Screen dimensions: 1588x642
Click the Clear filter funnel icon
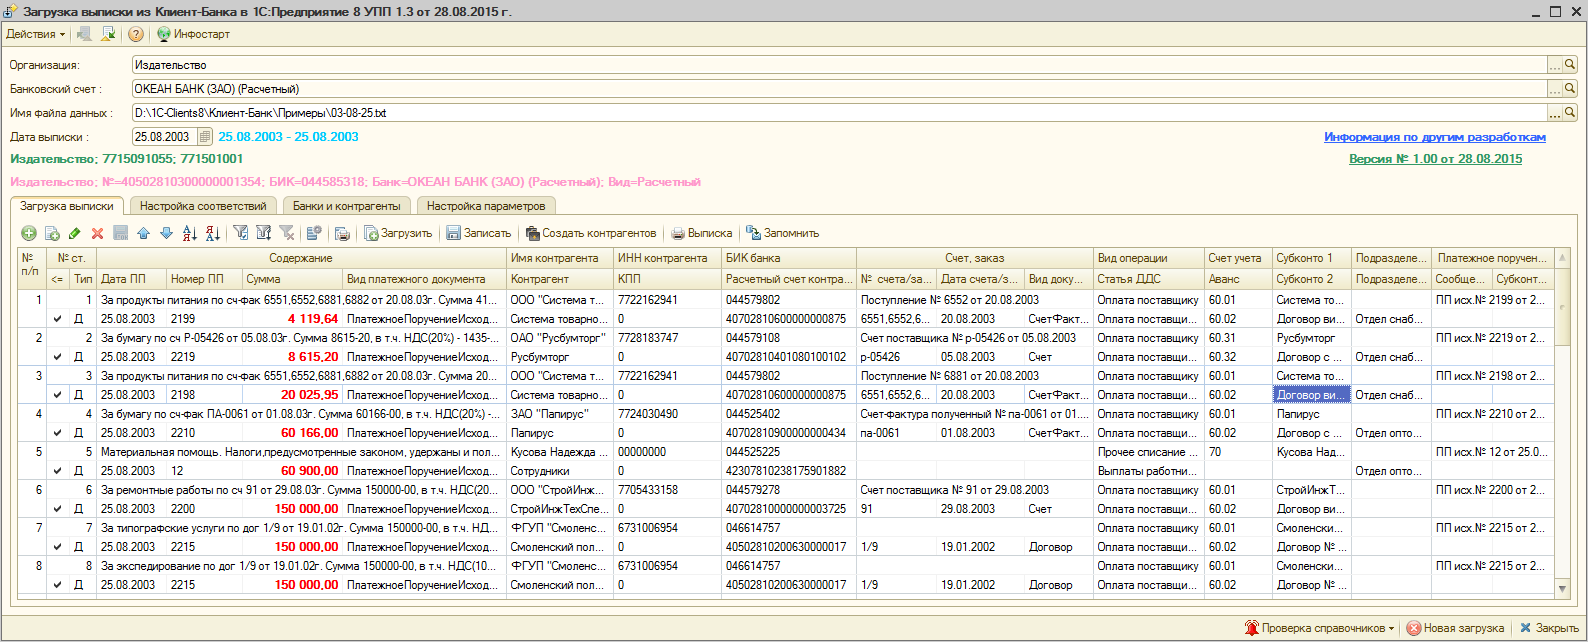286,233
